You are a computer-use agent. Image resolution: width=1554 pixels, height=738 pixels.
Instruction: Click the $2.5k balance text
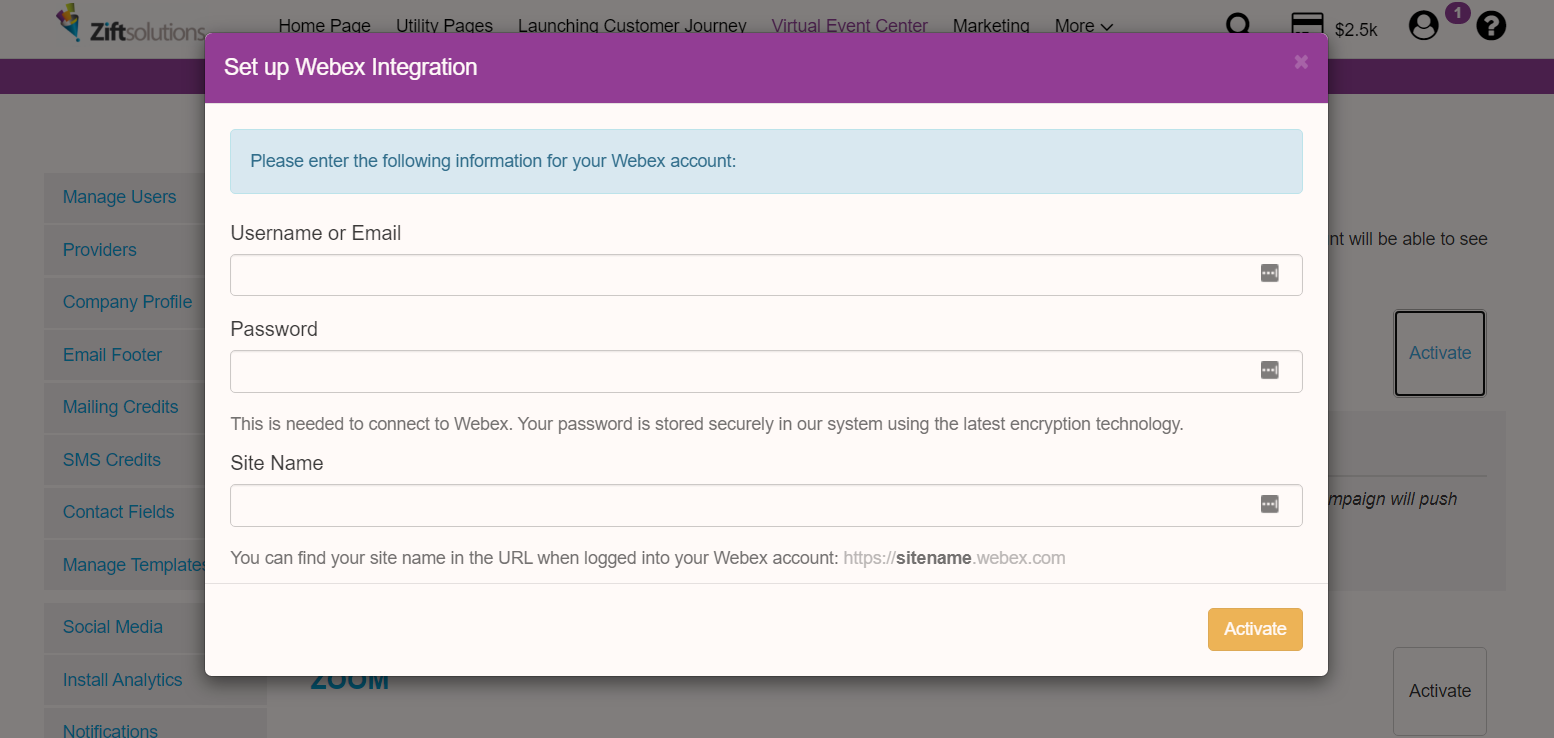[x=1356, y=30]
